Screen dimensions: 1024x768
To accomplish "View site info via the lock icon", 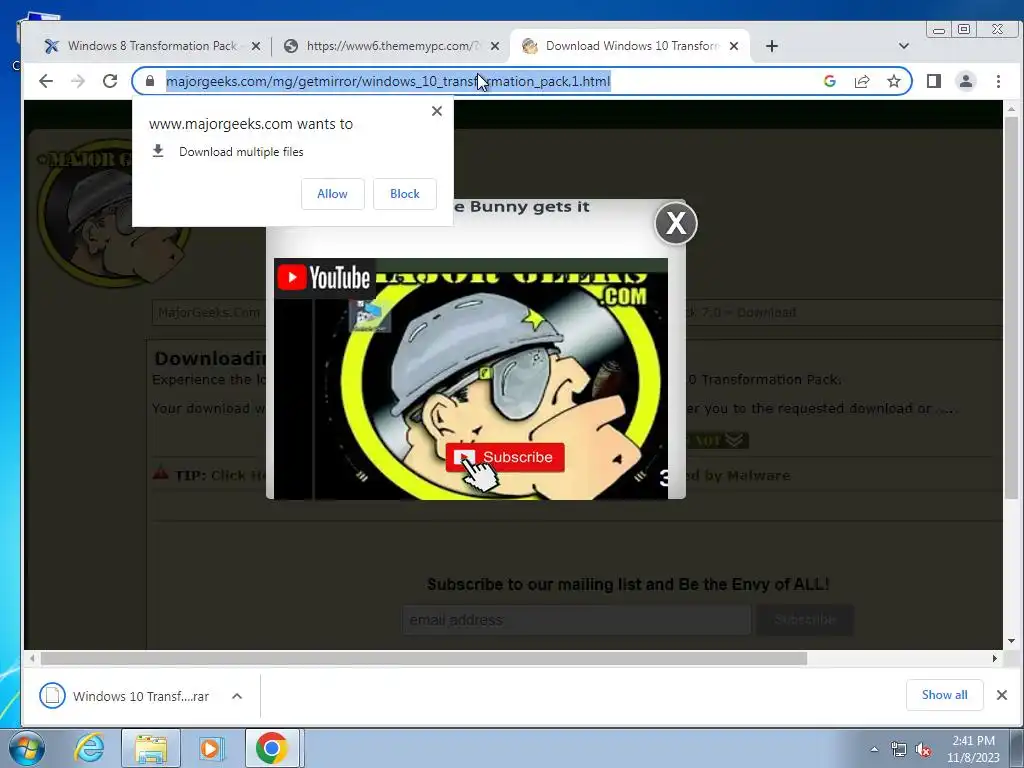I will coord(150,81).
